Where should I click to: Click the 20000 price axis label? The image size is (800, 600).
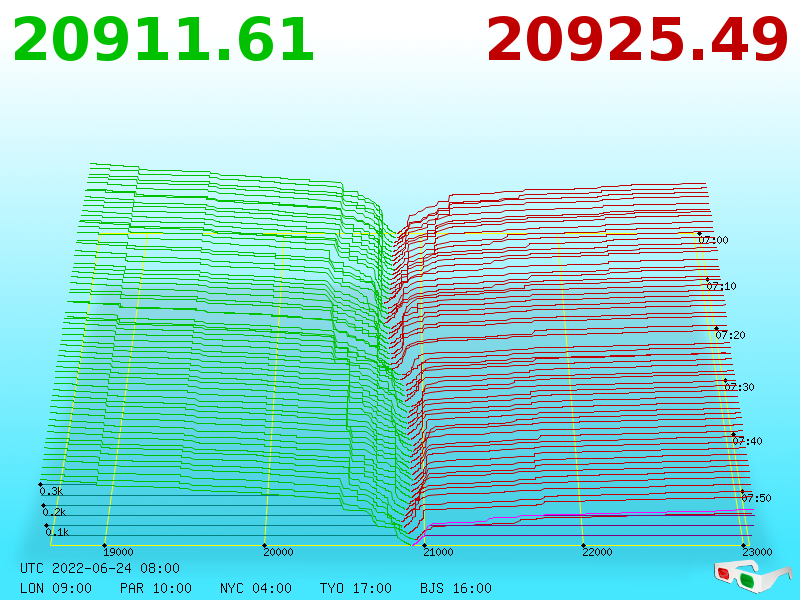(278, 552)
